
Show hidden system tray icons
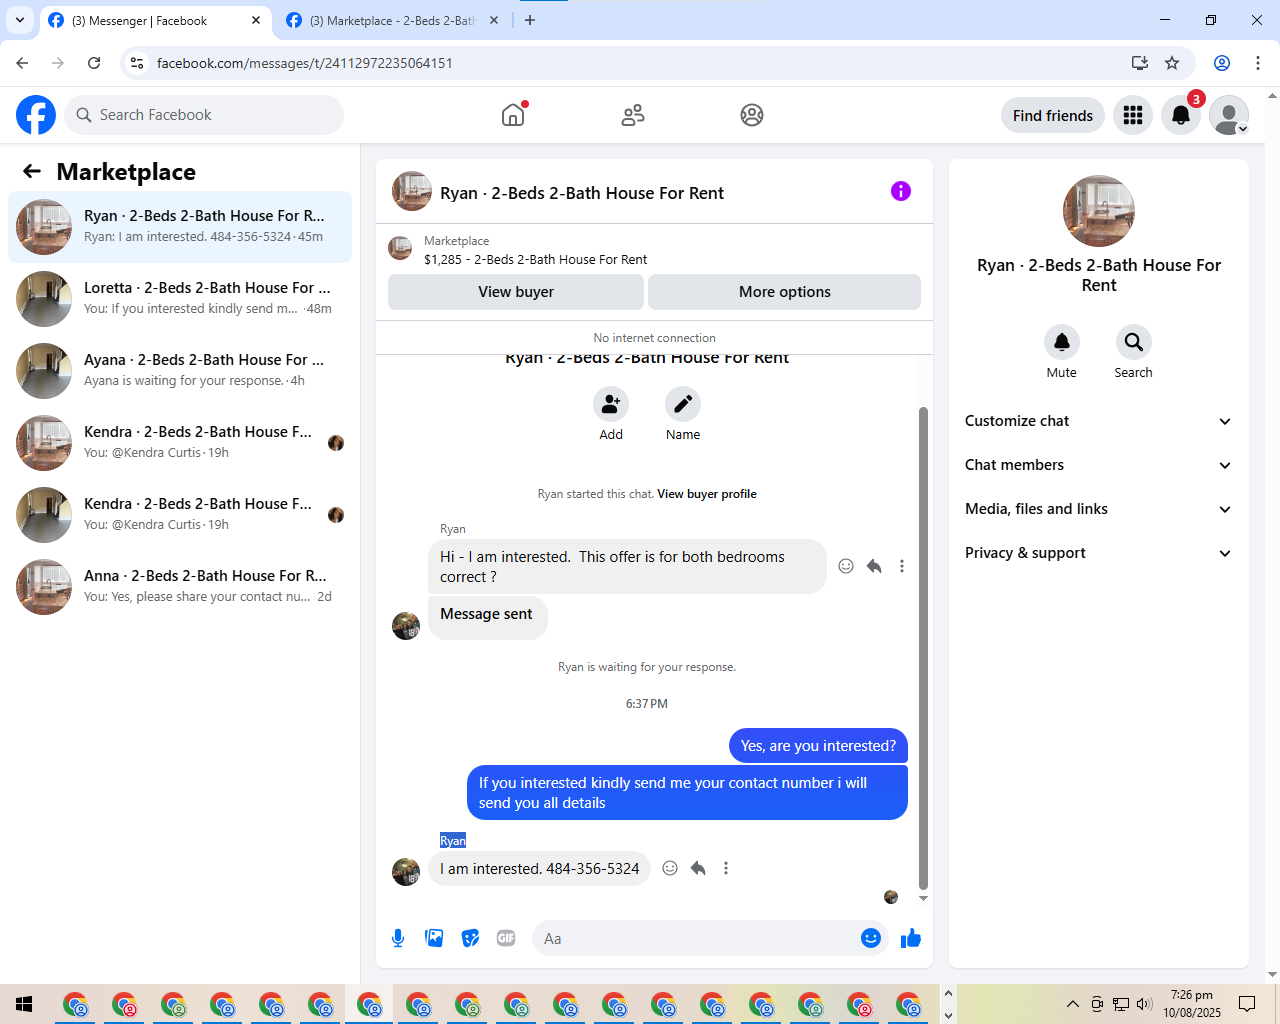point(1073,1004)
